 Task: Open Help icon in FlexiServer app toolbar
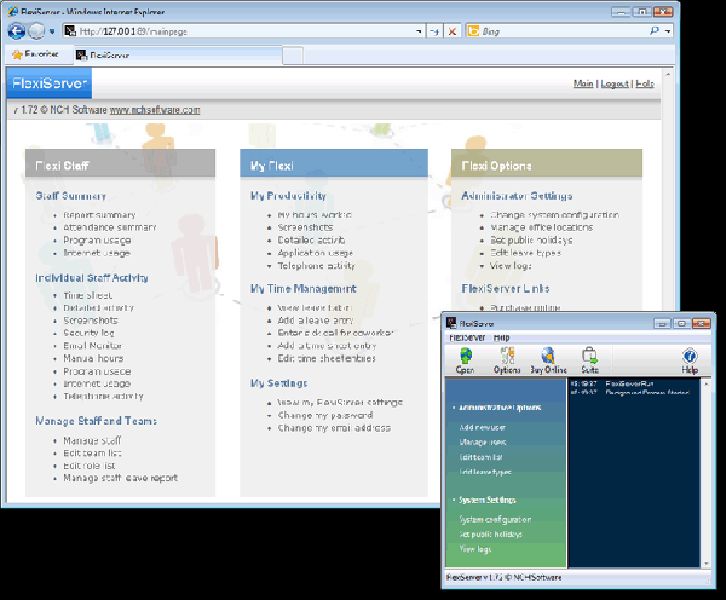689,360
